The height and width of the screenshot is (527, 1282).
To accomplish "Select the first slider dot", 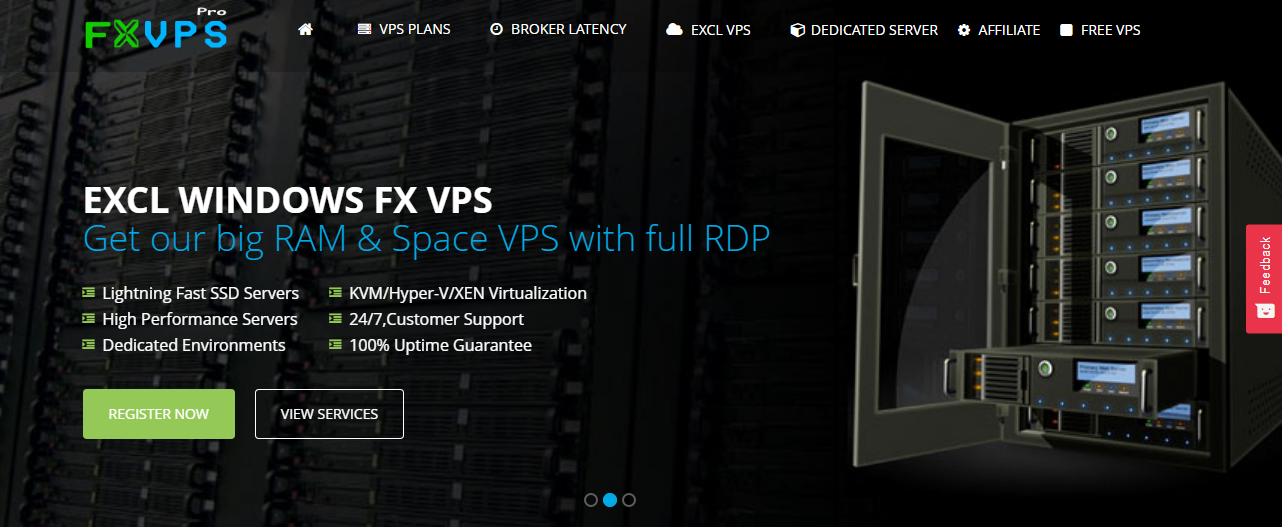I will coord(591,500).
